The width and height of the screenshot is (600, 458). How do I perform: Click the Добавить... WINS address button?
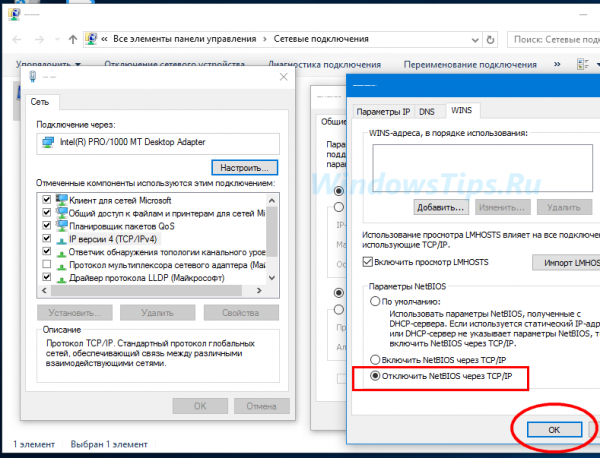pyautogui.click(x=441, y=207)
